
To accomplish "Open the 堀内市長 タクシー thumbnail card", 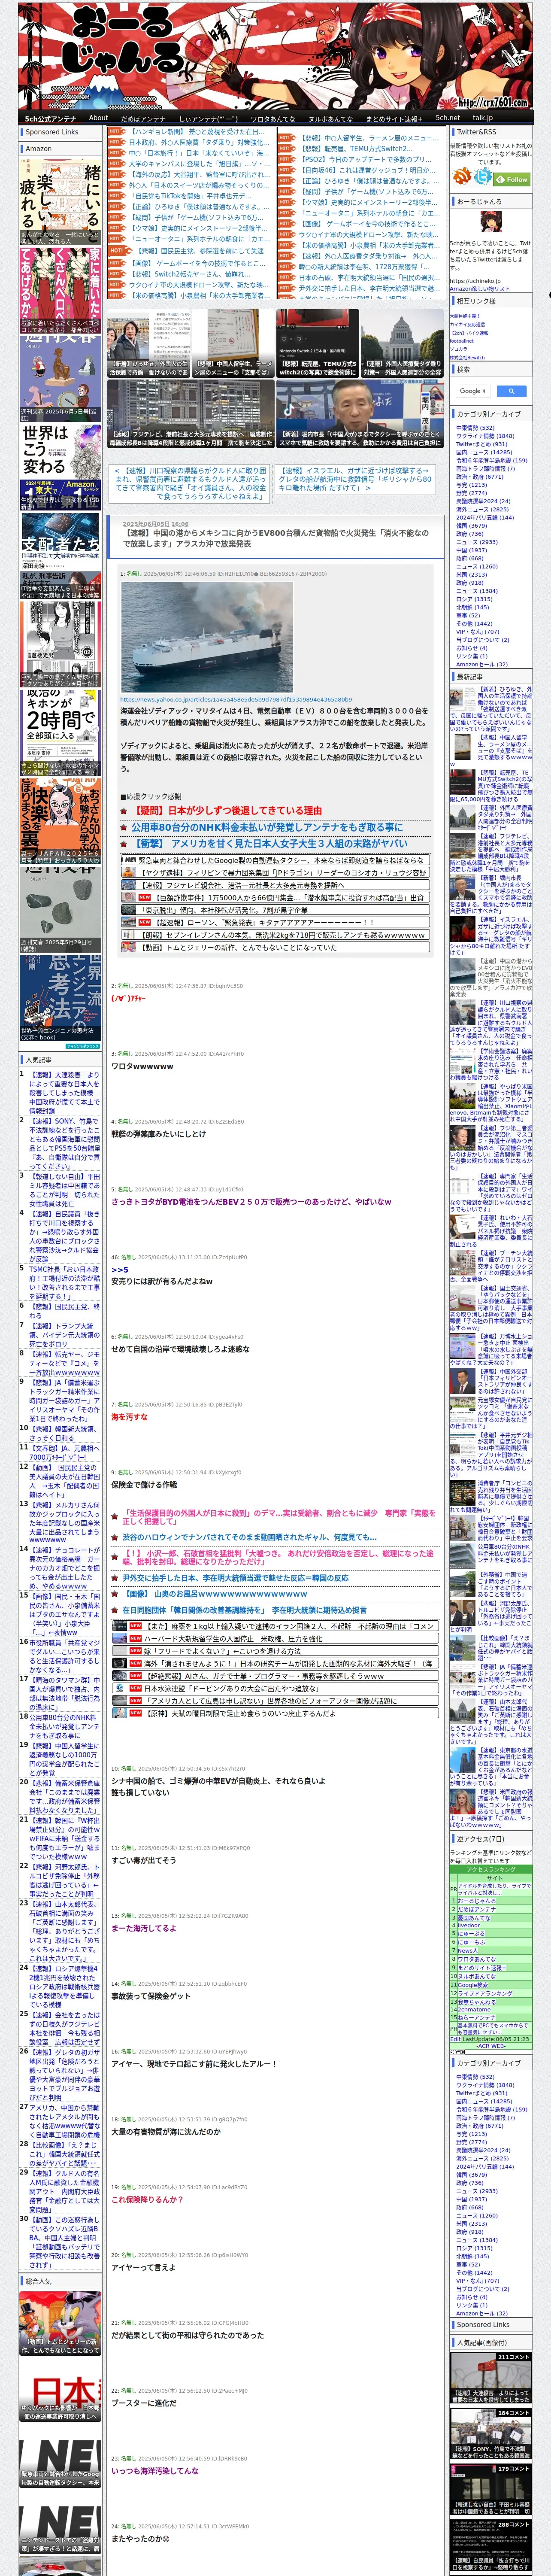I will coord(360,414).
